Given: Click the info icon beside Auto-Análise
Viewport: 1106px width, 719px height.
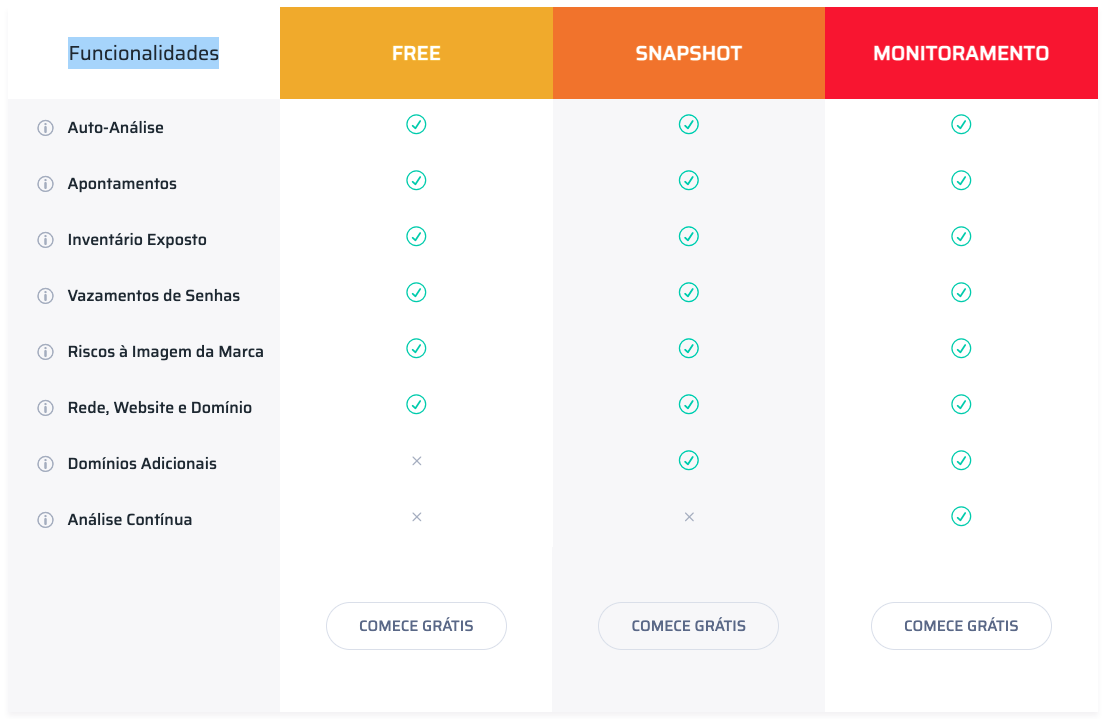Looking at the screenshot, I should pyautogui.click(x=45, y=128).
